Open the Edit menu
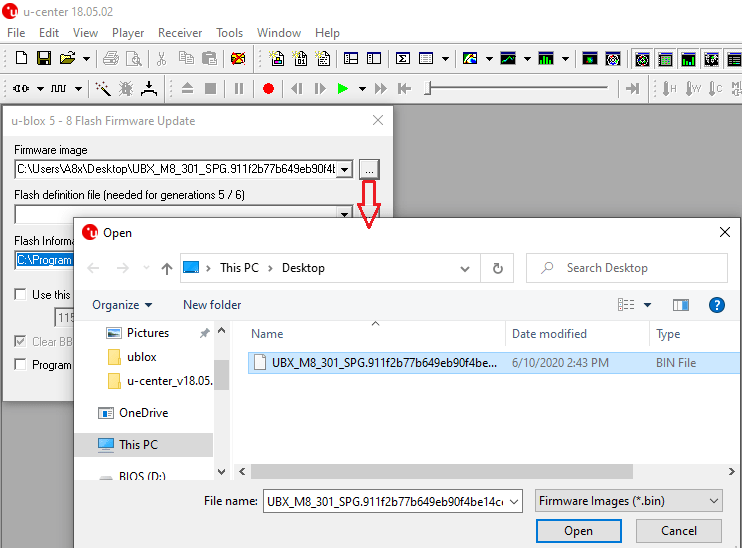742x548 pixels. [49, 33]
